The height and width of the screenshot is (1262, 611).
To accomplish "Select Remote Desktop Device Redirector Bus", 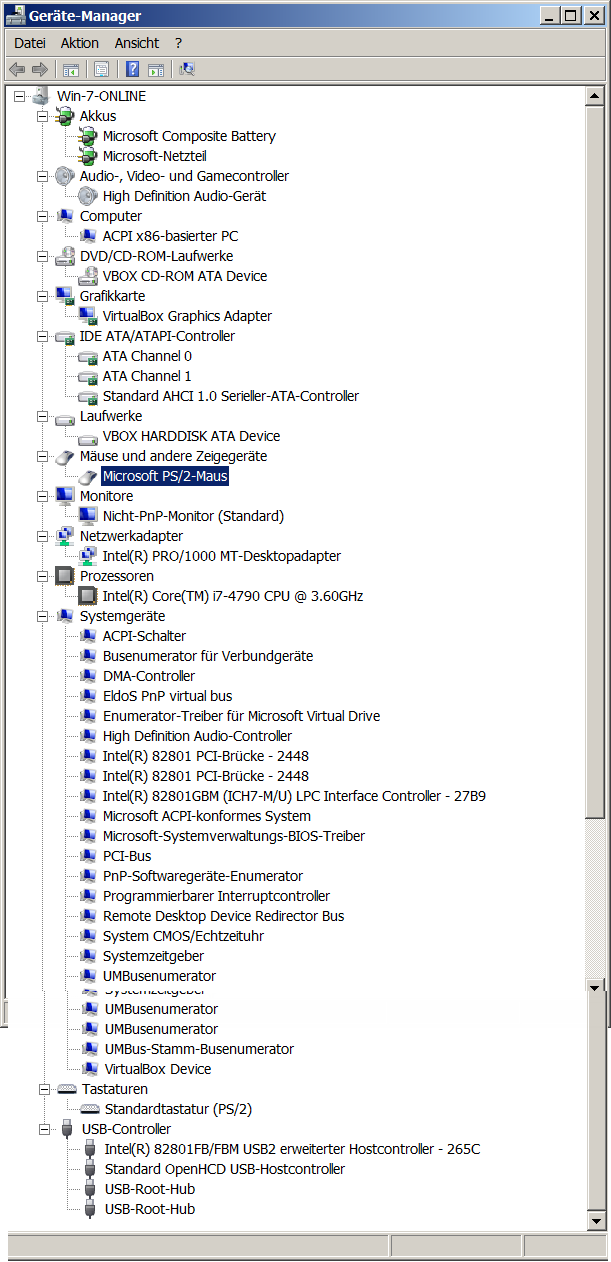I will click(x=223, y=916).
